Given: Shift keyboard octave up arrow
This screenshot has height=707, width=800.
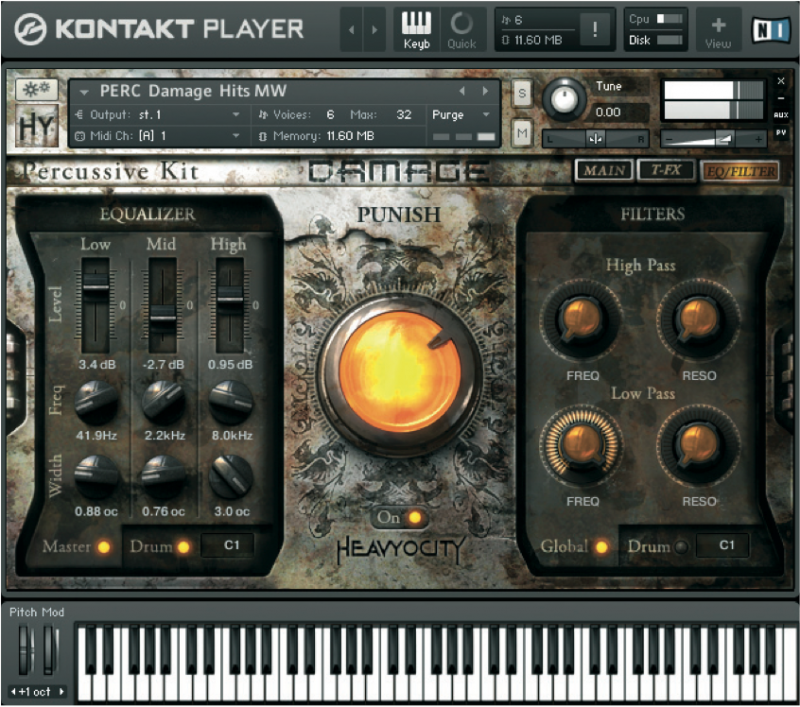Looking at the screenshot, I should coord(61,692).
